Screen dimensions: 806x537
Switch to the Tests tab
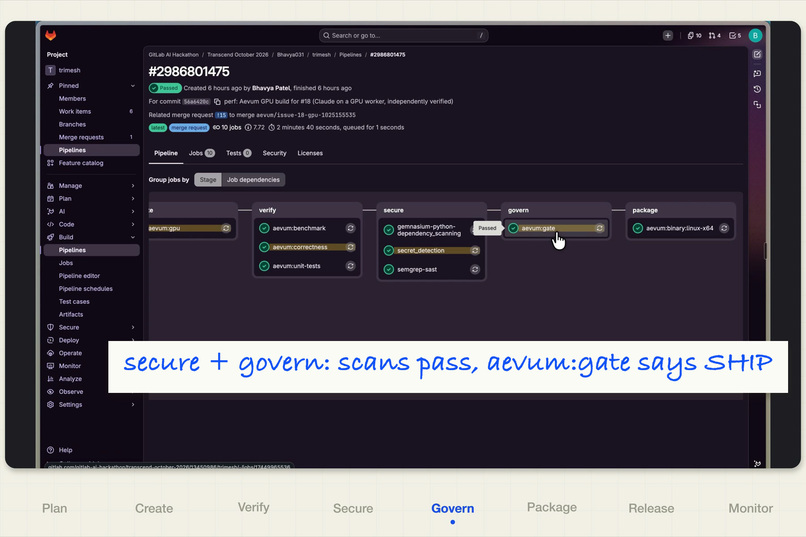[239, 153]
